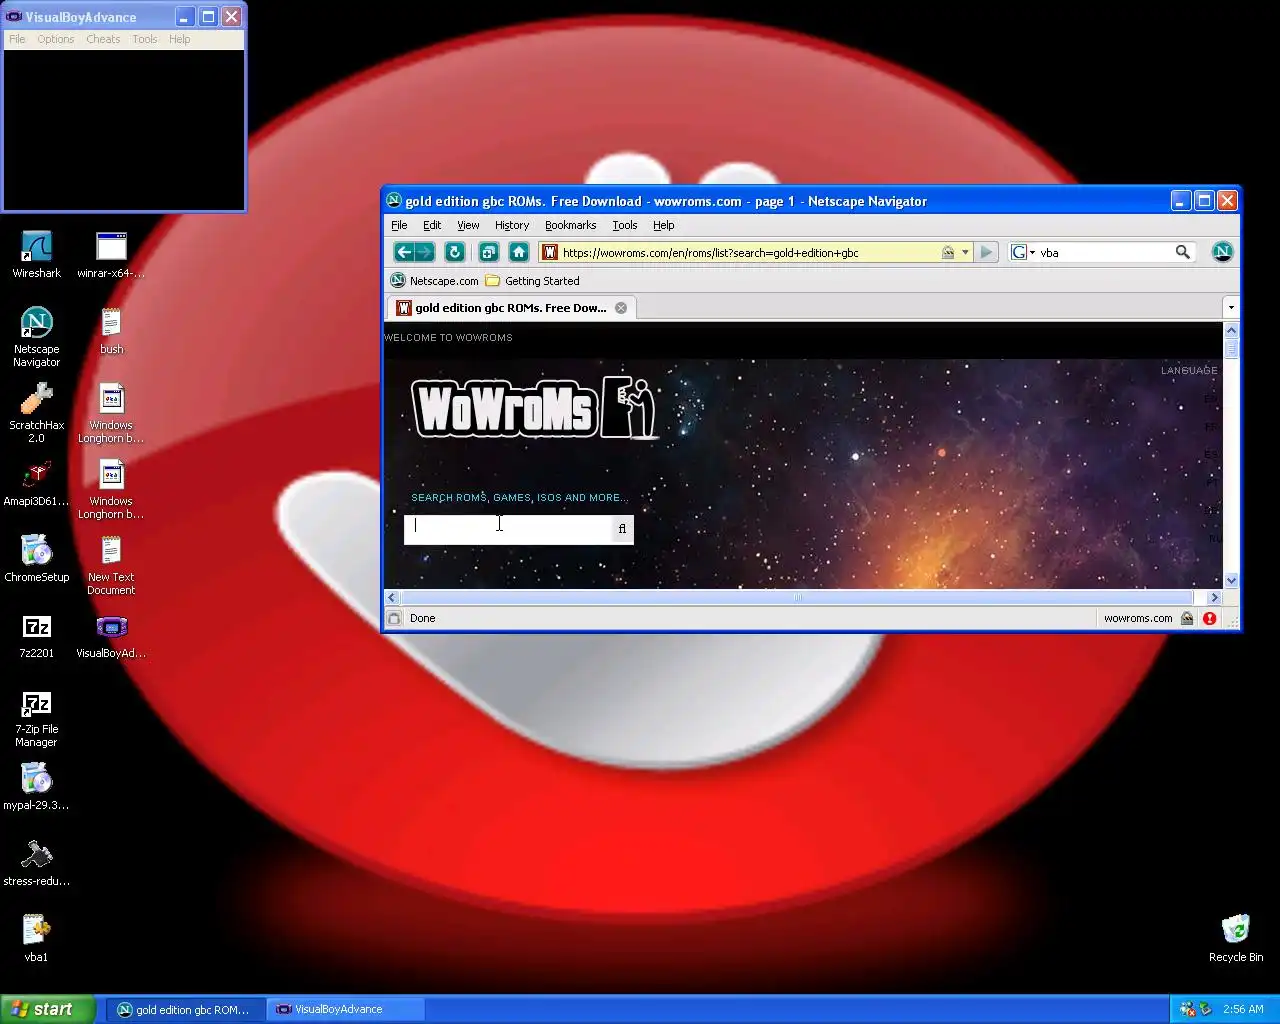The height and width of the screenshot is (1024, 1280).
Task: Click the page icon left of Done
Action: click(x=394, y=618)
